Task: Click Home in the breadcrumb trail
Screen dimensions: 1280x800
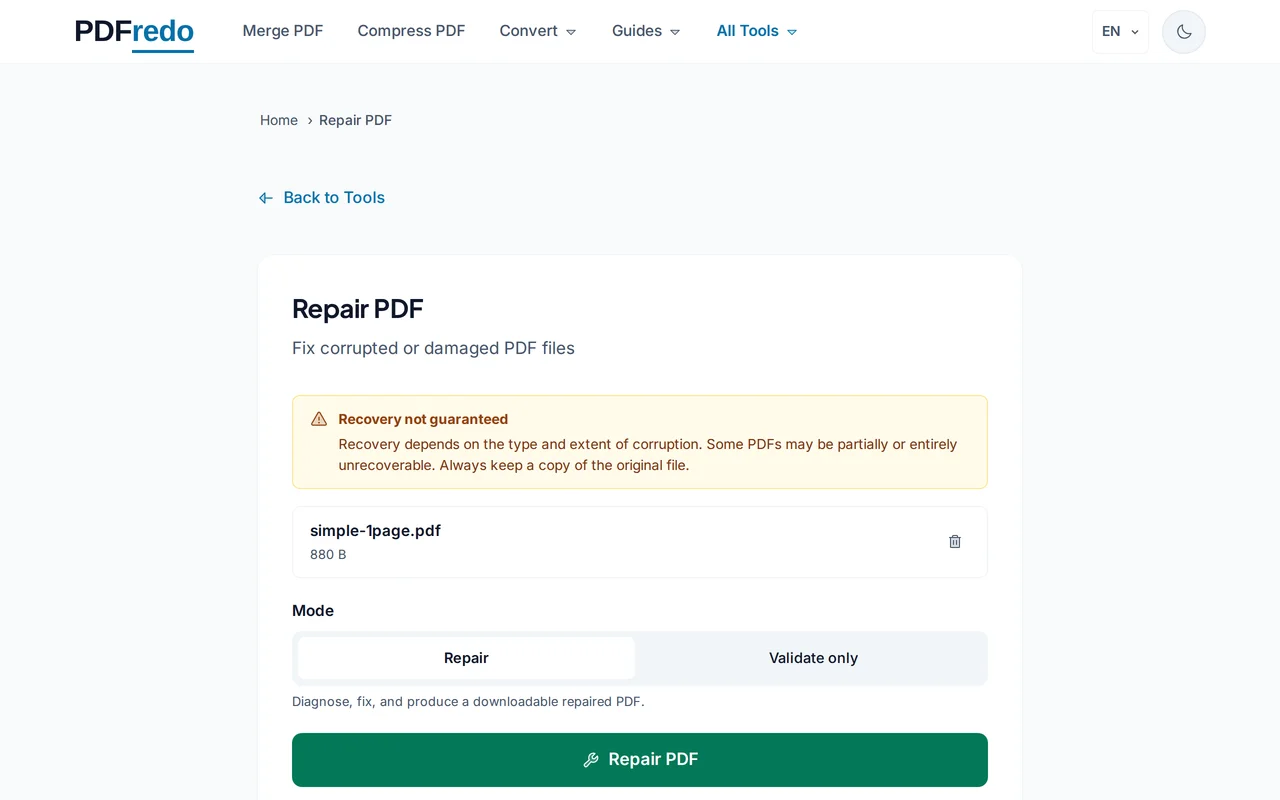Action: click(279, 120)
